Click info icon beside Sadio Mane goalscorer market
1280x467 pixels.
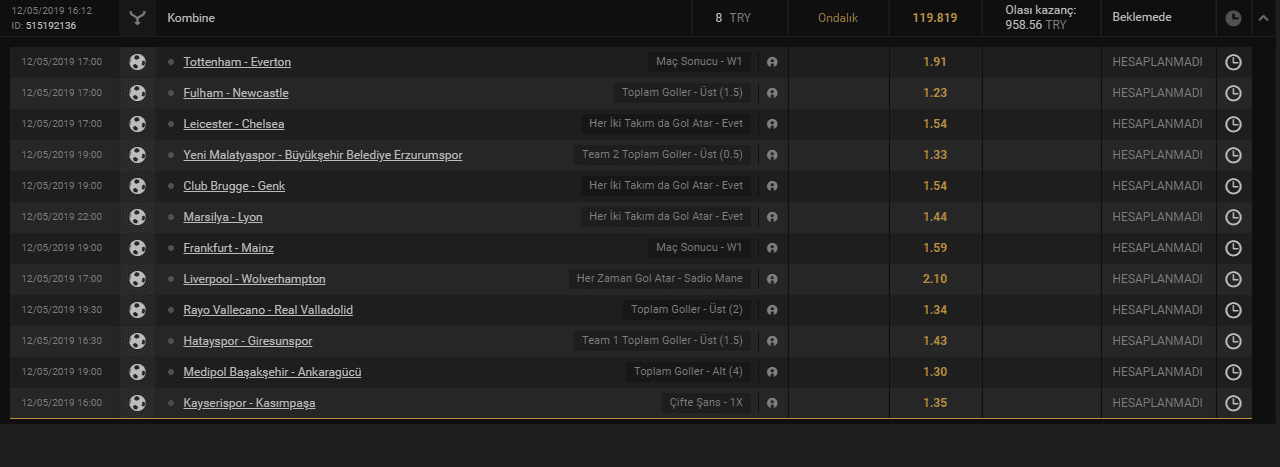(x=772, y=279)
